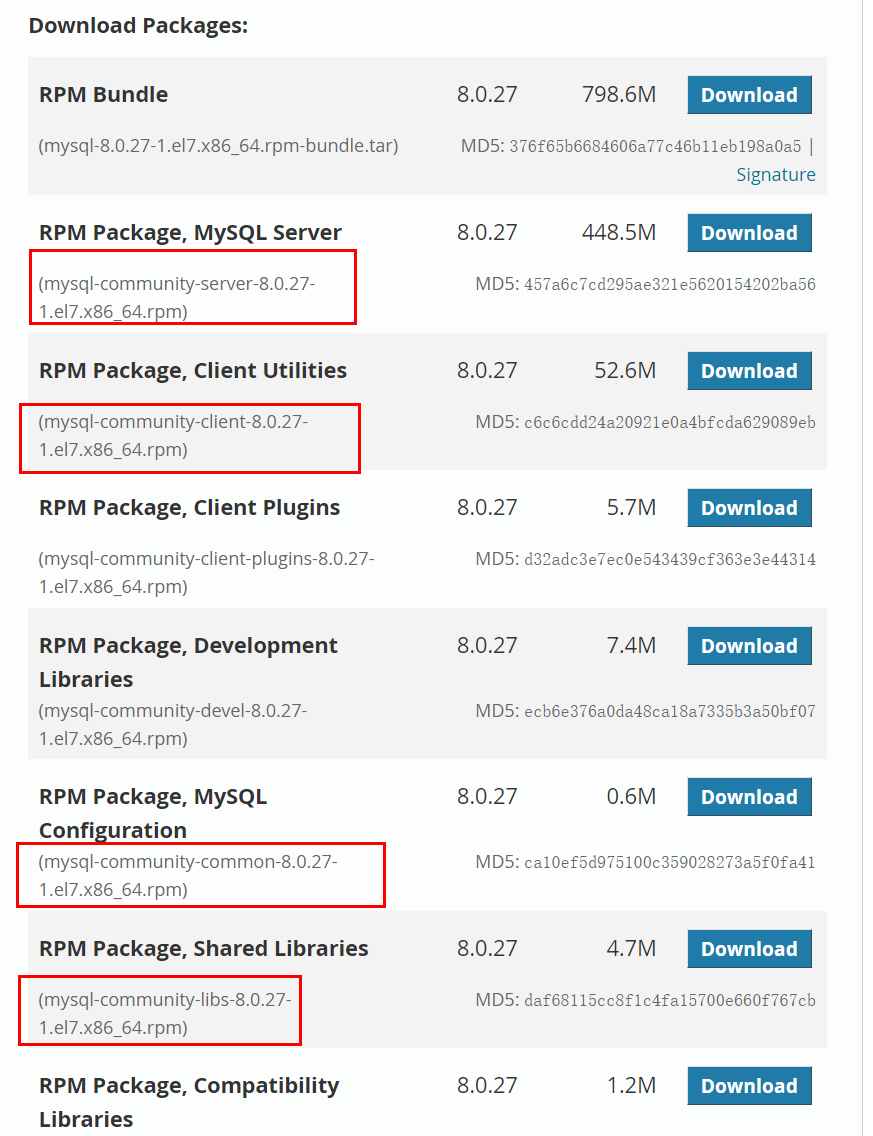Click the 448.5M size of MySQL Server
This screenshot has height=1136, width=873.
pos(619,233)
